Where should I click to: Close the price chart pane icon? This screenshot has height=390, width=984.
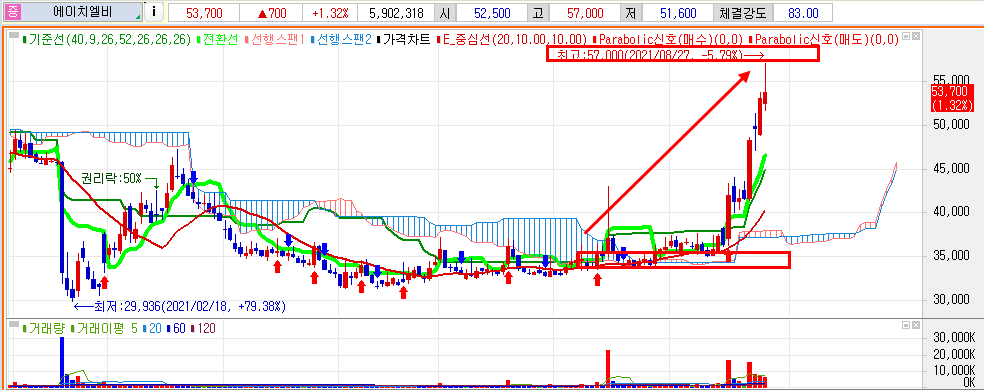coord(916,36)
